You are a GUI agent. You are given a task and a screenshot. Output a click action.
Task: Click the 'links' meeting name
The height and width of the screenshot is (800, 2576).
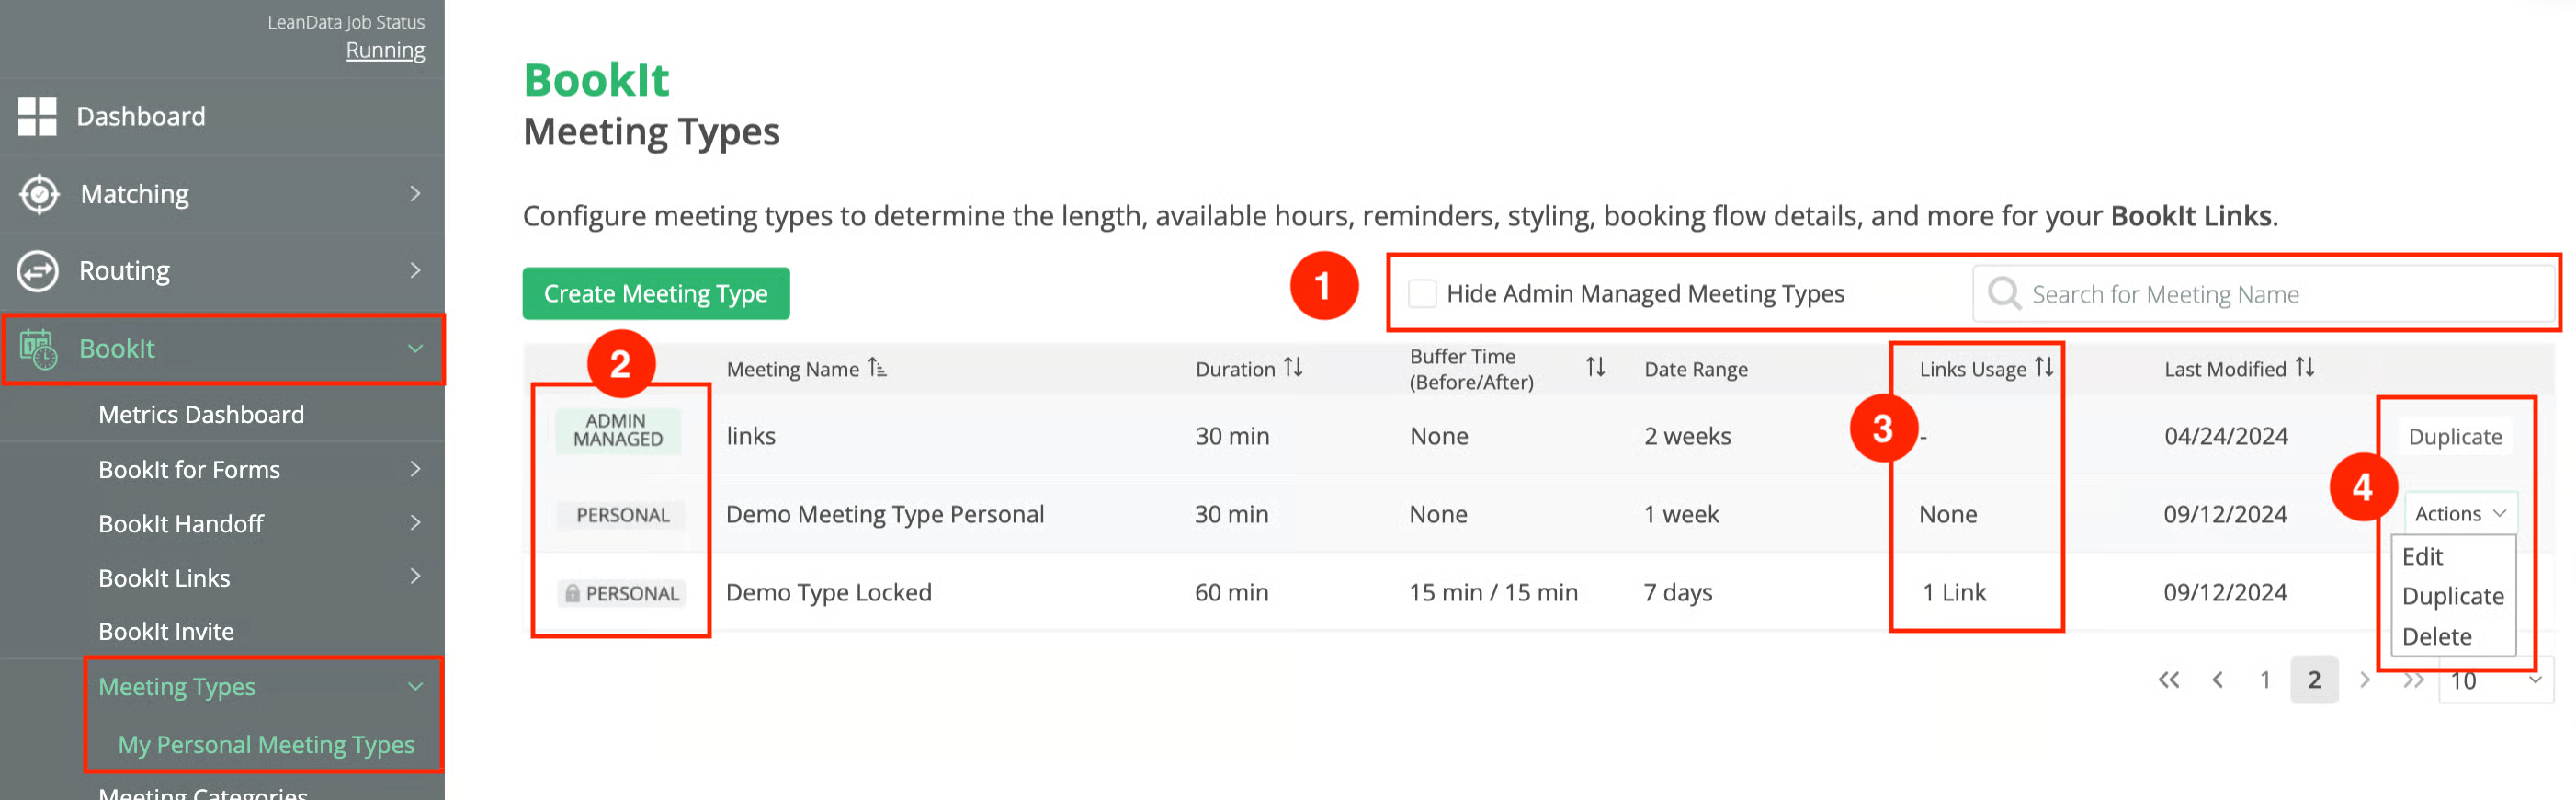tap(751, 437)
